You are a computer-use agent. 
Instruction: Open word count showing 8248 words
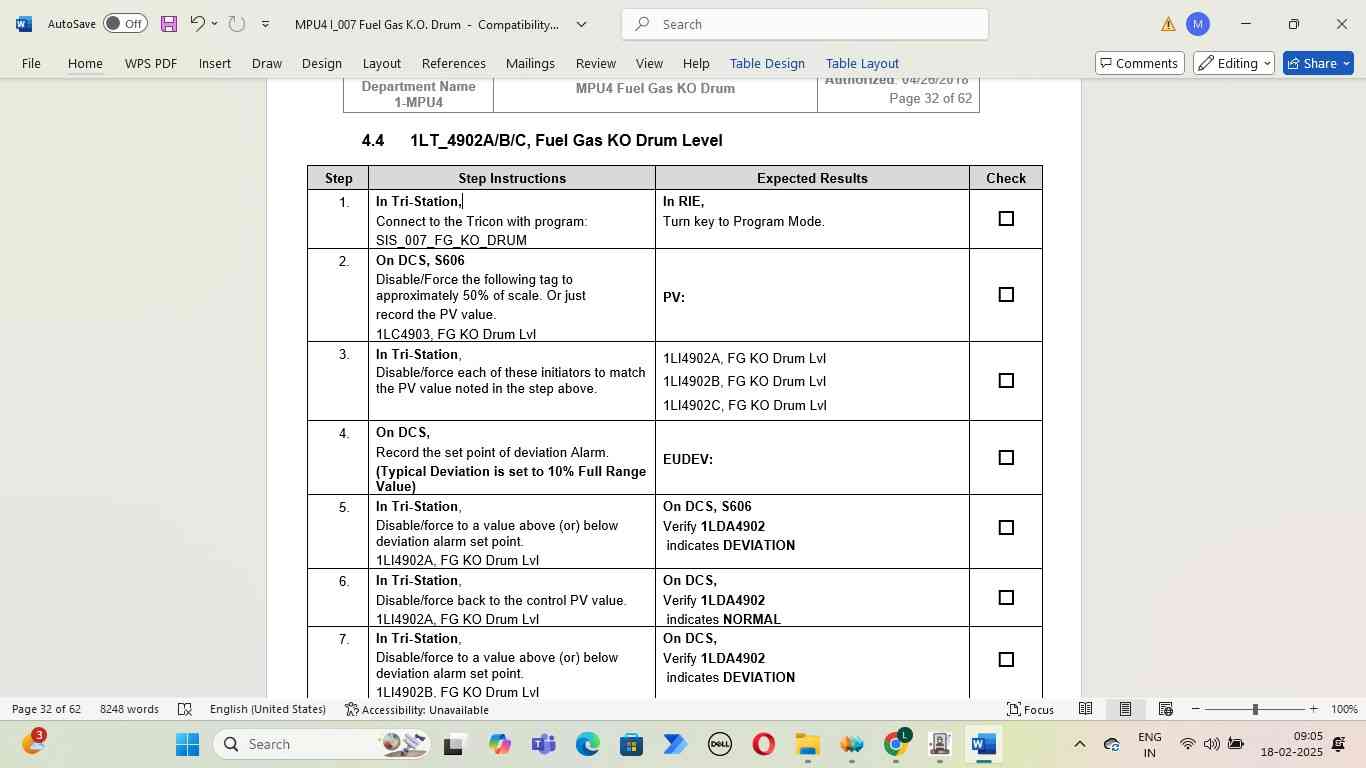pyautogui.click(x=129, y=709)
